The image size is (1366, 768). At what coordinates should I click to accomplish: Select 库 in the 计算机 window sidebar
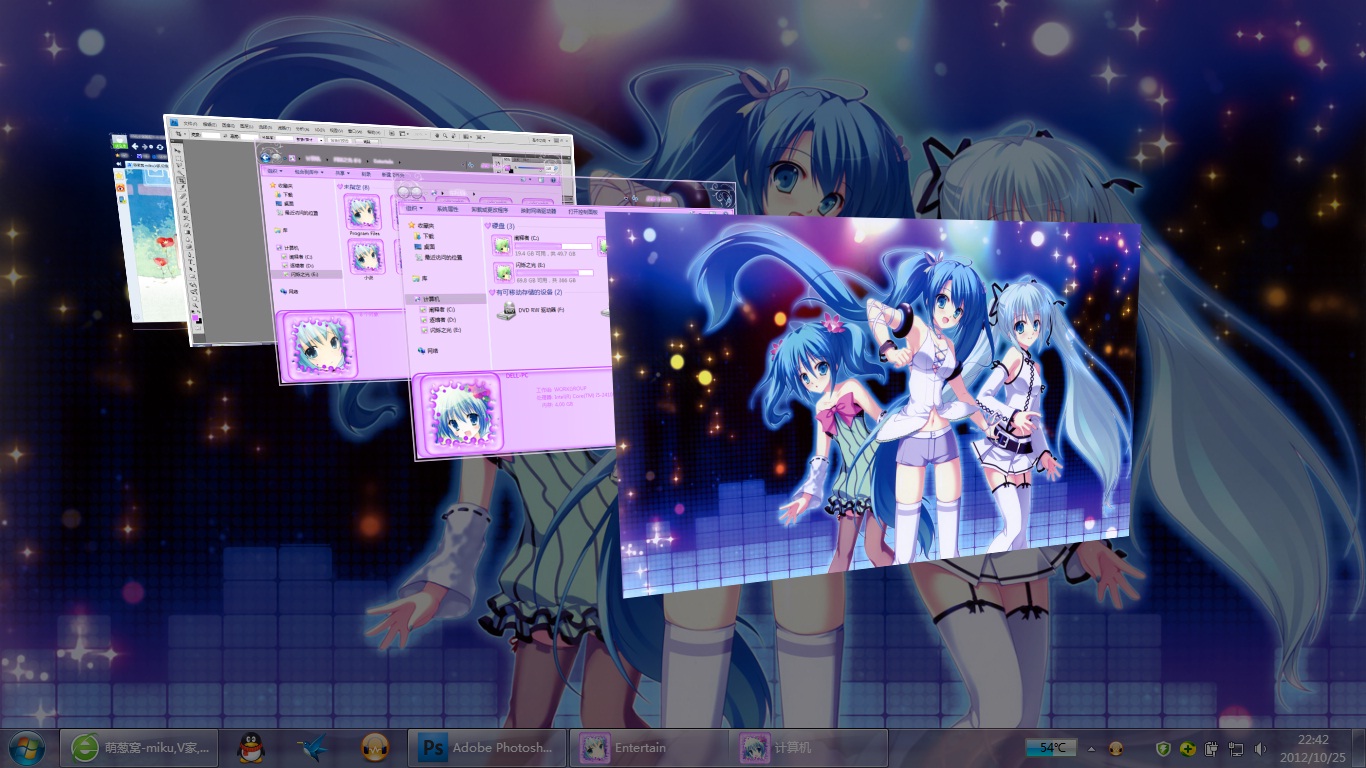[x=421, y=278]
